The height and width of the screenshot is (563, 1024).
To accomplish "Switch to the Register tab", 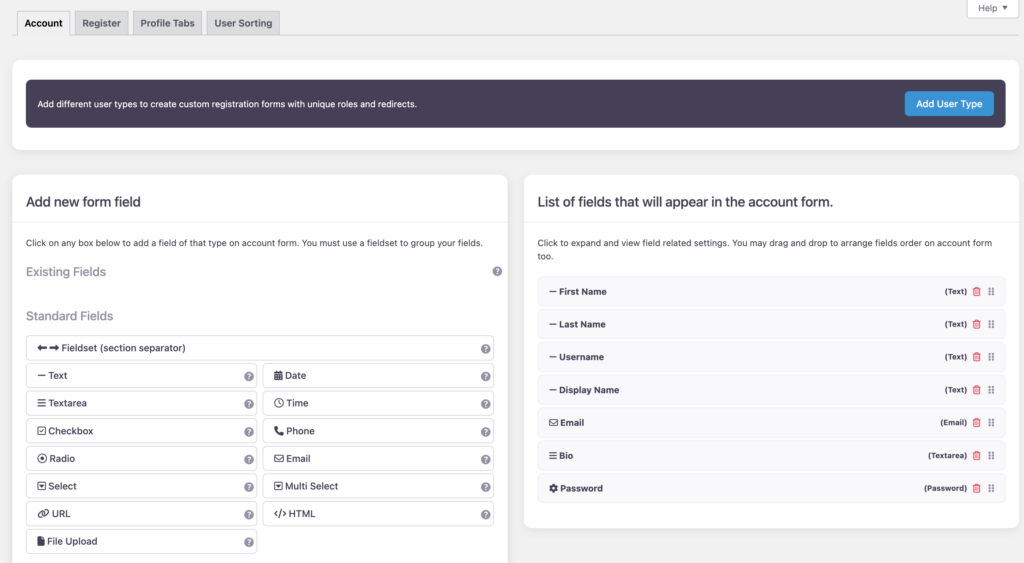I will [x=102, y=23].
